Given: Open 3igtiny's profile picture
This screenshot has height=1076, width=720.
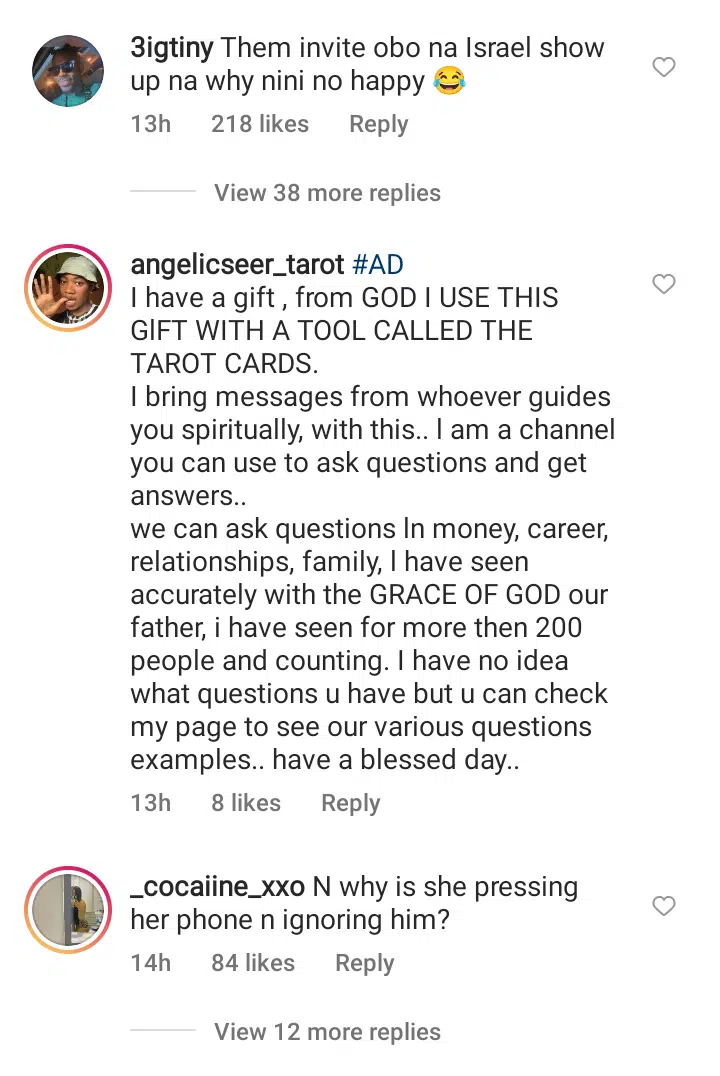Looking at the screenshot, I should (x=68, y=71).
